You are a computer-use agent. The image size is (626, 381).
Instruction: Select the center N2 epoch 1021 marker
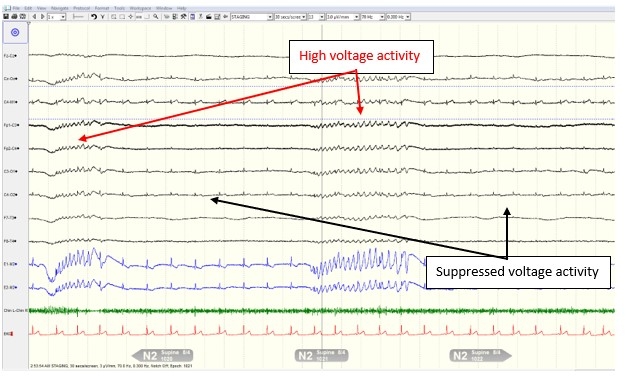pos(321,355)
